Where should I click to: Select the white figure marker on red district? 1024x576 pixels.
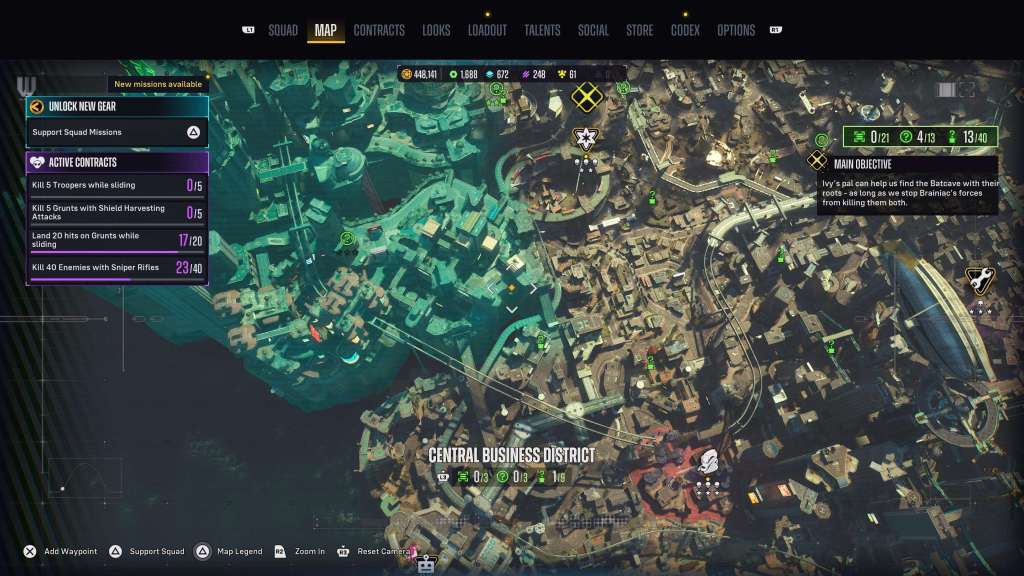pyautogui.click(x=708, y=462)
